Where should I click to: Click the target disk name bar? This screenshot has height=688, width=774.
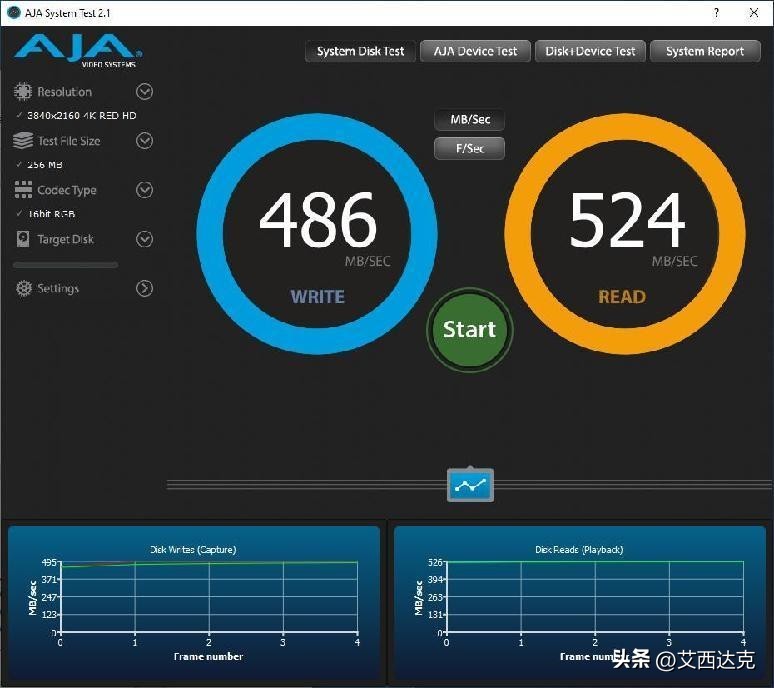(x=66, y=265)
